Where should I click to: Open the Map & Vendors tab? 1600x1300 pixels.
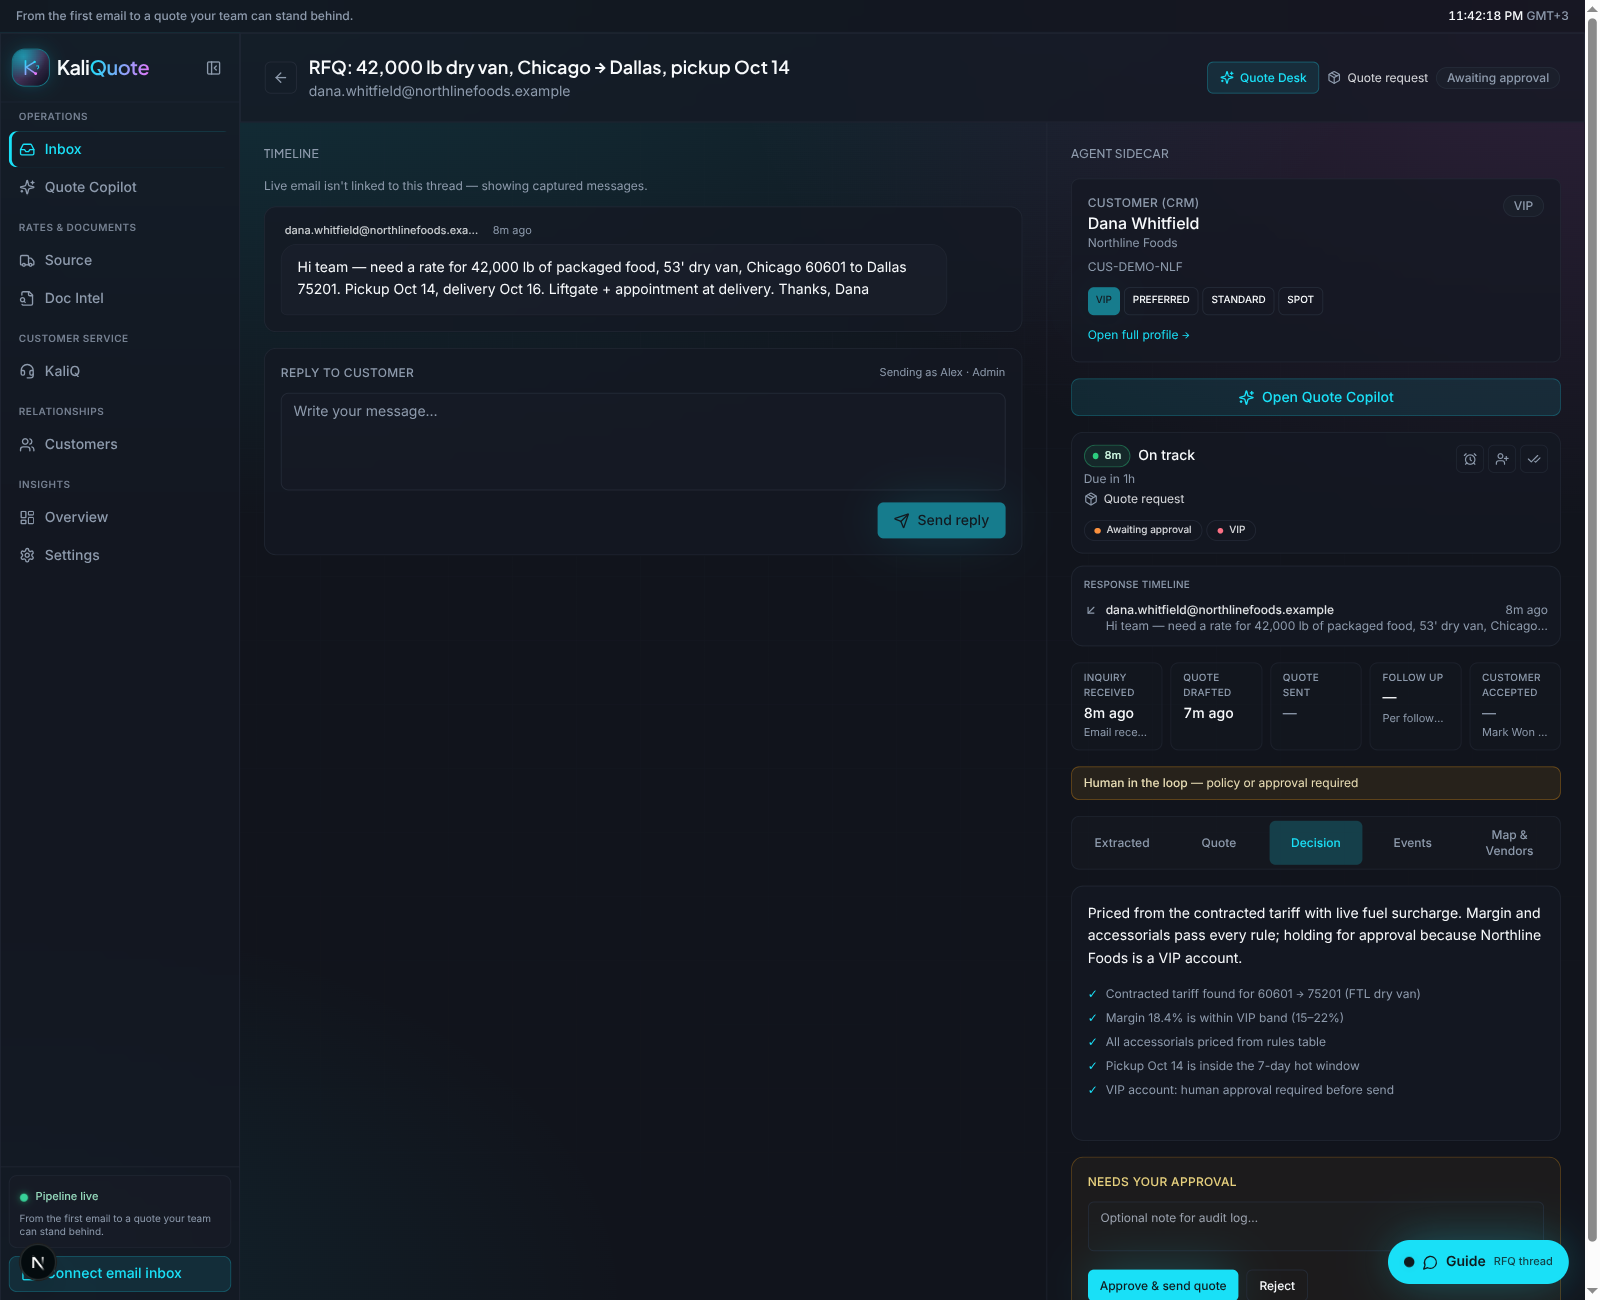[x=1509, y=843]
